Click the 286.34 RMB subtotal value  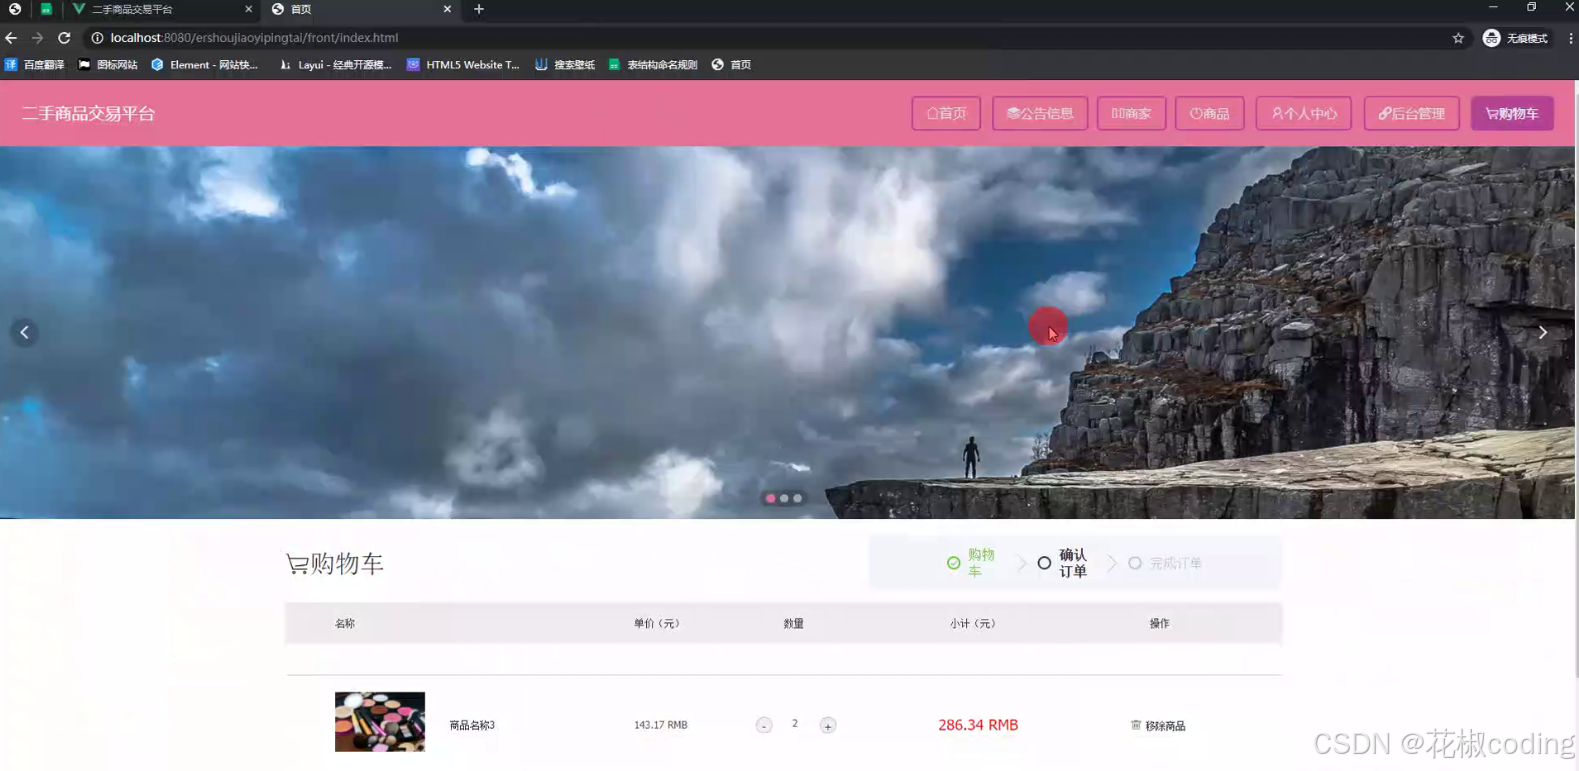pos(978,725)
